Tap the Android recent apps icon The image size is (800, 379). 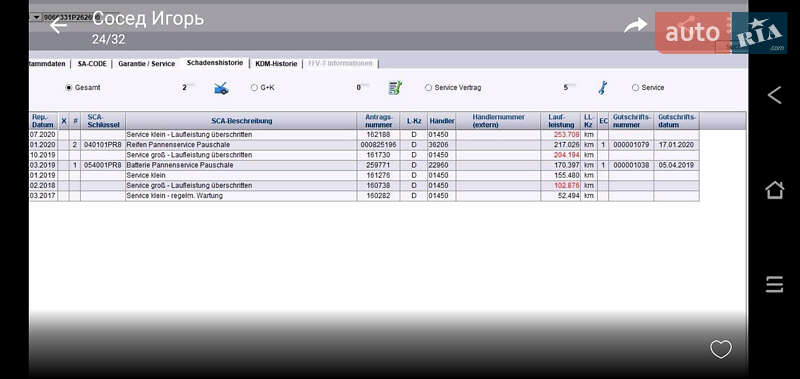coord(774,284)
